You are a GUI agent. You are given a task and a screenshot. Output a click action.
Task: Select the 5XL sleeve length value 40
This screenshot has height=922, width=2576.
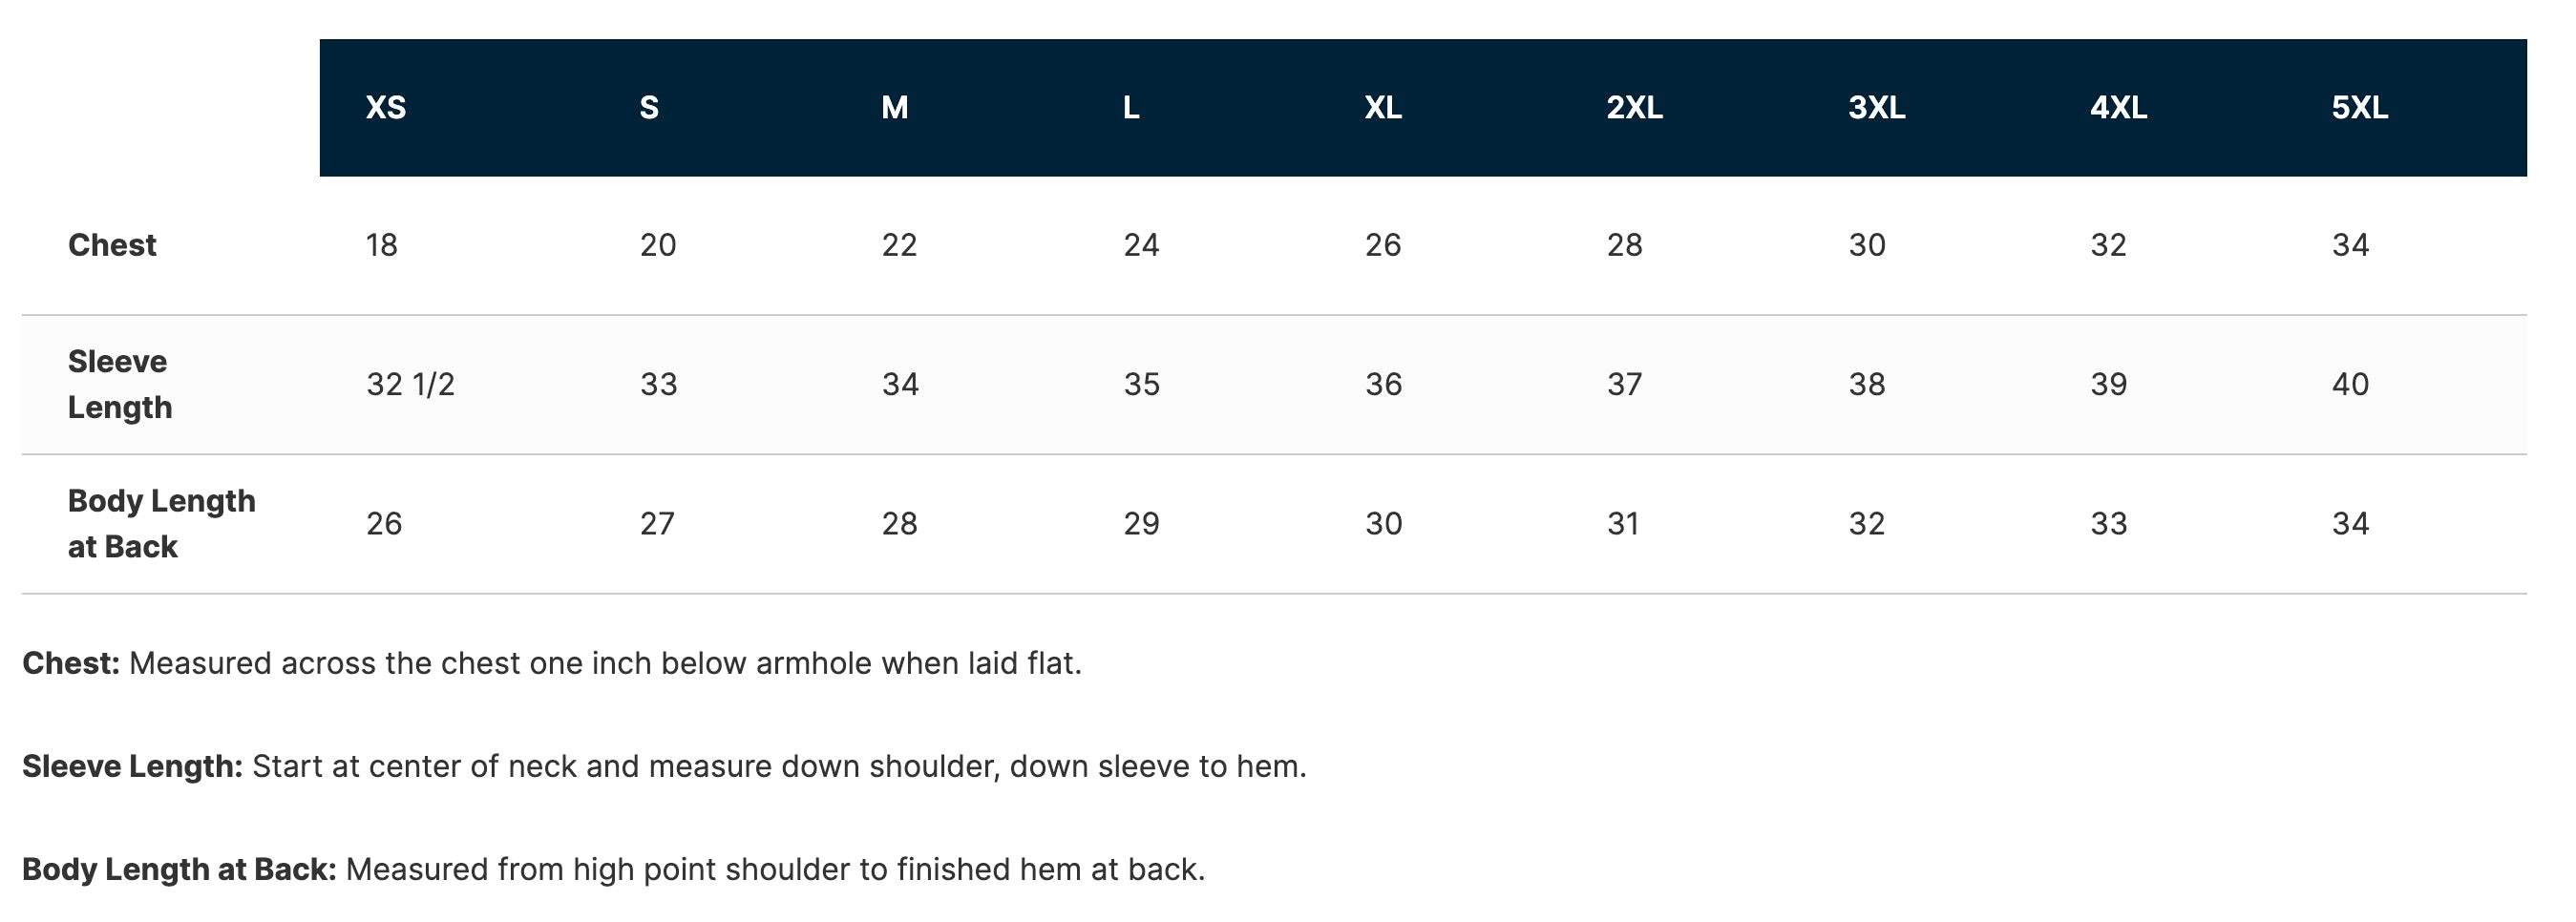pyautogui.click(x=2350, y=384)
